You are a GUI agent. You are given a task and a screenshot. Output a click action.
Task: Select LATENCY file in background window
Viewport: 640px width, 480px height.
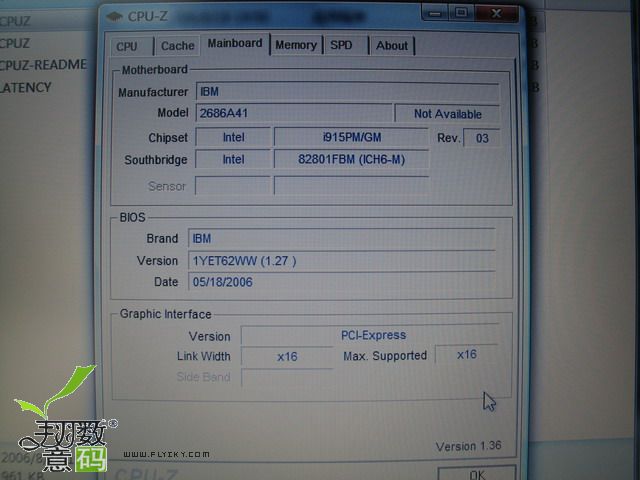[25, 87]
